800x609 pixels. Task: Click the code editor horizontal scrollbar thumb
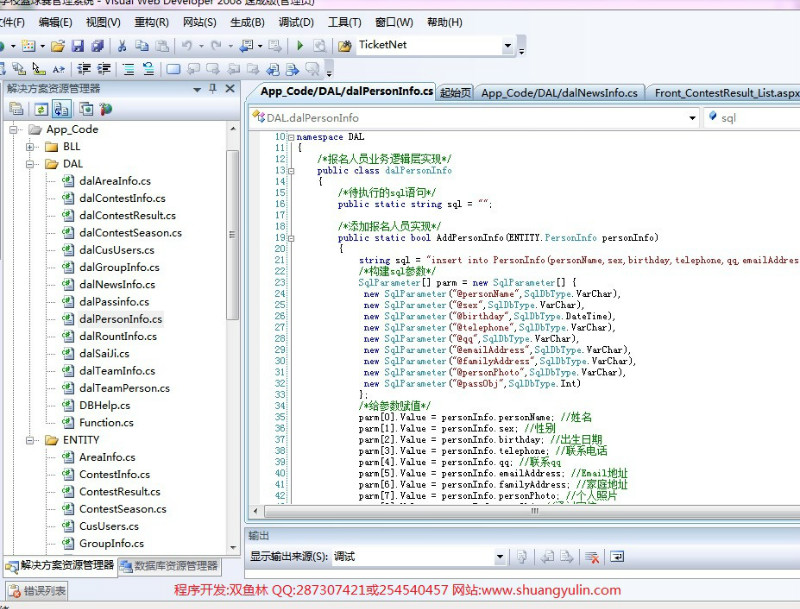[534, 511]
